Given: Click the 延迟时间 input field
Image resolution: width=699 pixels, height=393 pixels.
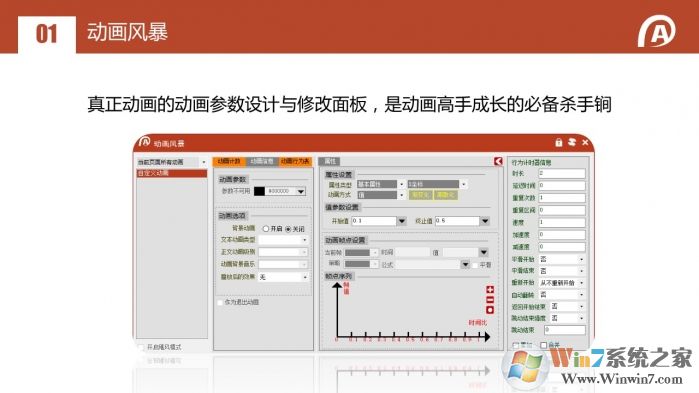Looking at the screenshot, I should click(562, 185).
